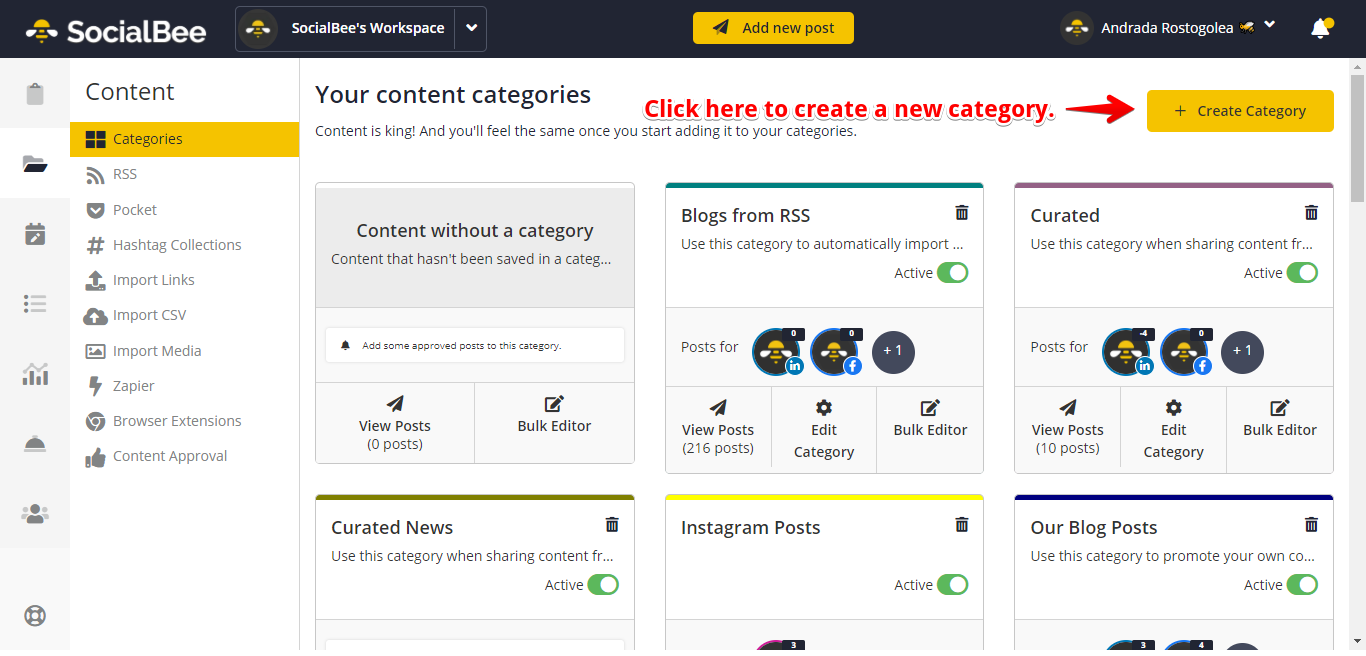Click Our Blog Posts category title
This screenshot has height=656, width=1366.
[x=1094, y=527]
